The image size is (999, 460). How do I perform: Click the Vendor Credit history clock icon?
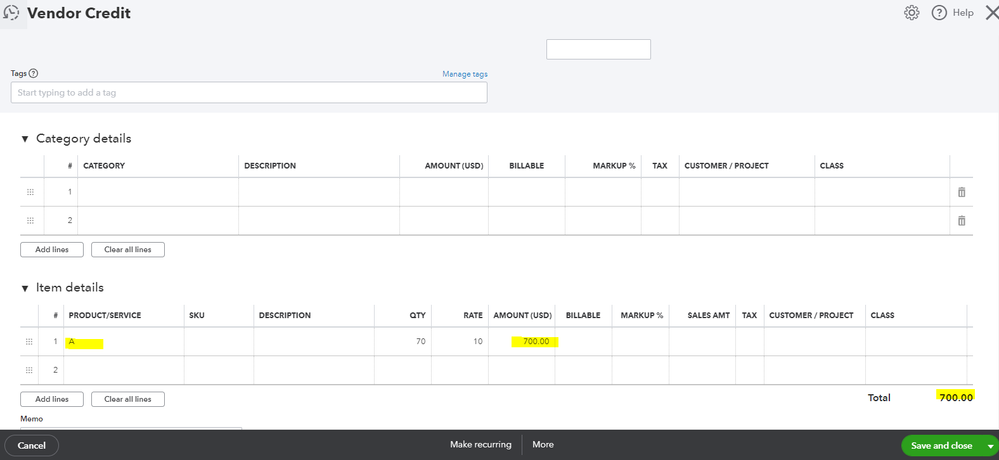12,14
